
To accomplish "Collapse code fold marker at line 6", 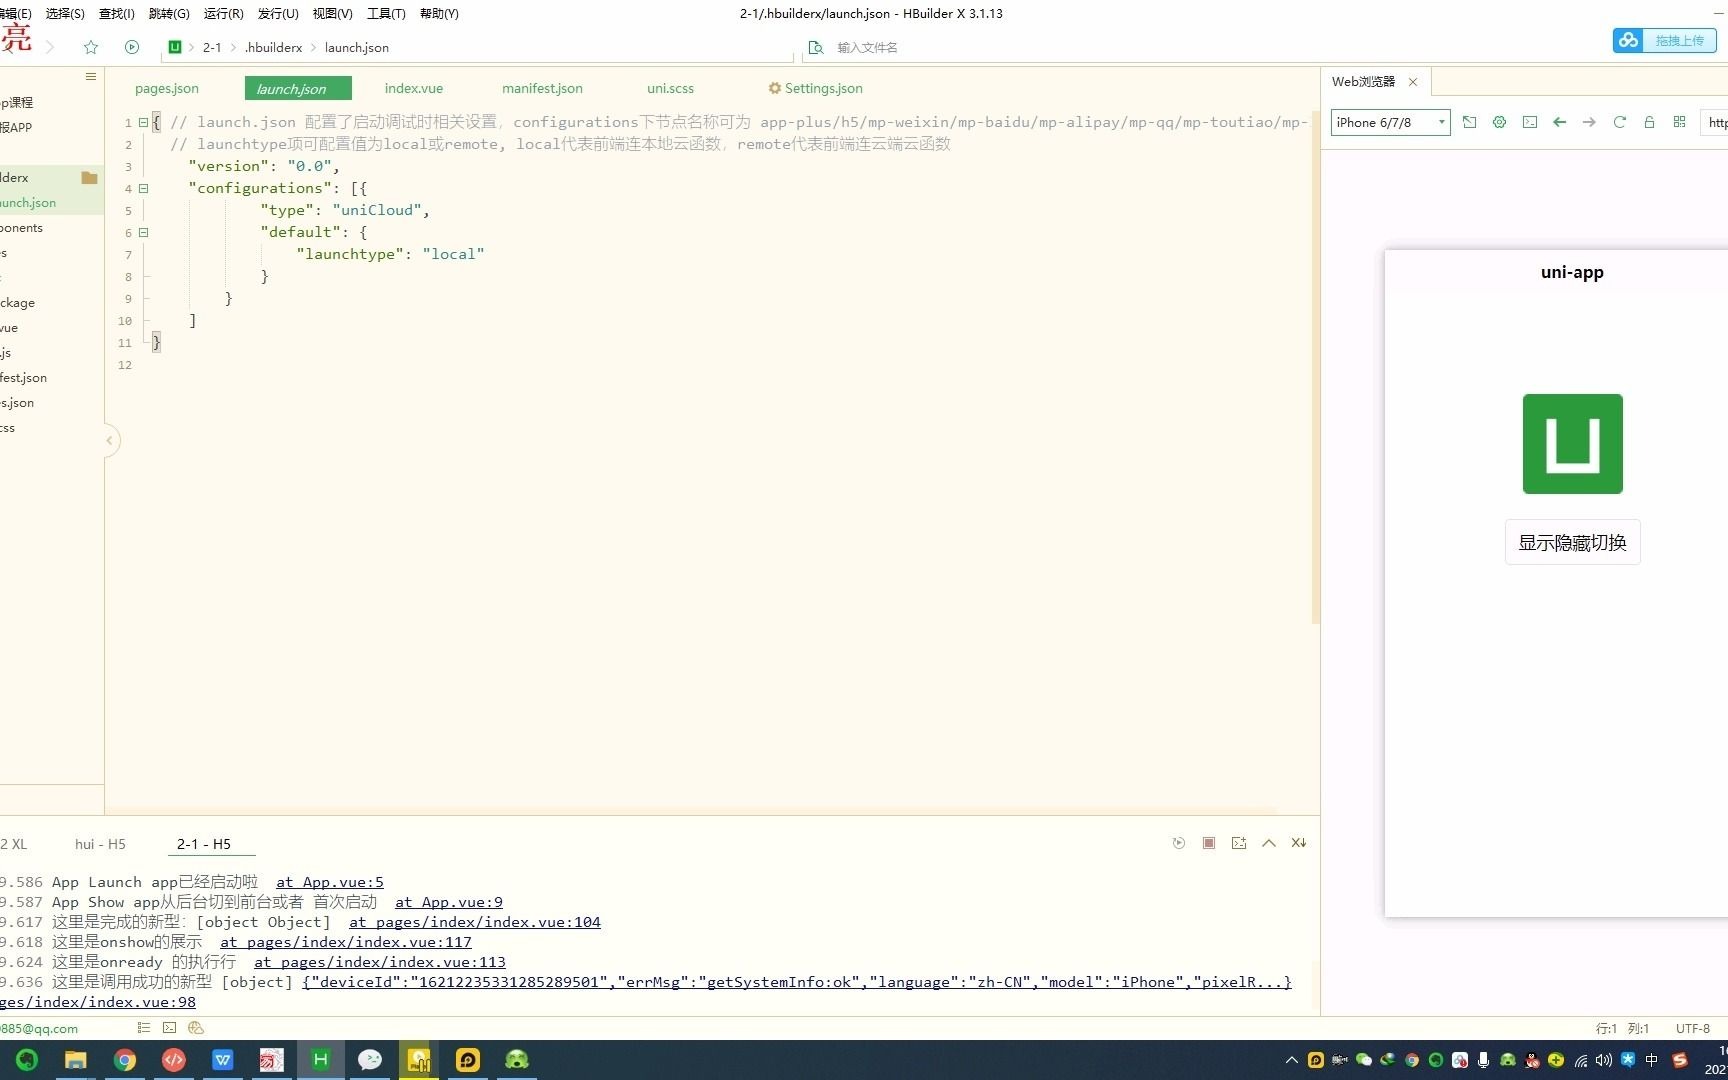I will (143, 232).
